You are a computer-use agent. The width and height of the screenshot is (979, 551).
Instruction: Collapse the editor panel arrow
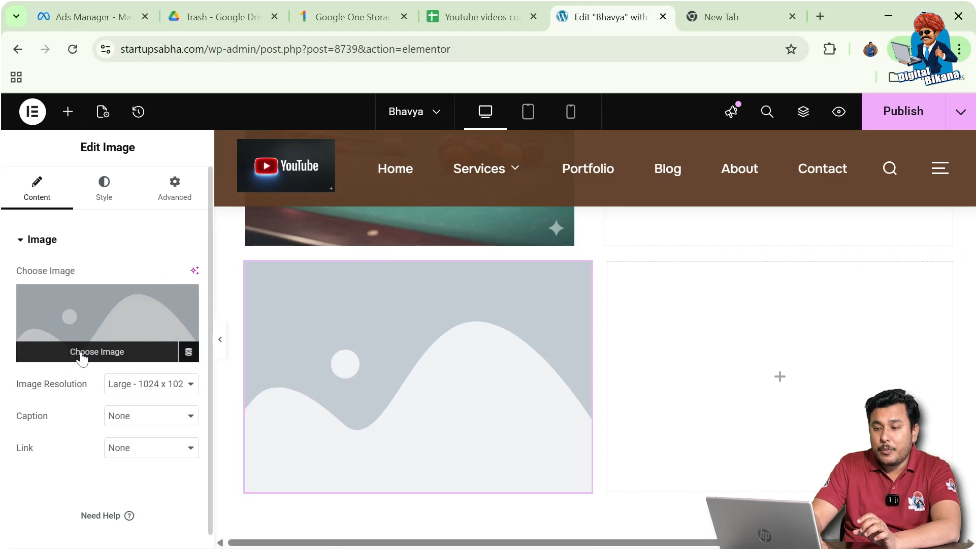click(x=220, y=339)
